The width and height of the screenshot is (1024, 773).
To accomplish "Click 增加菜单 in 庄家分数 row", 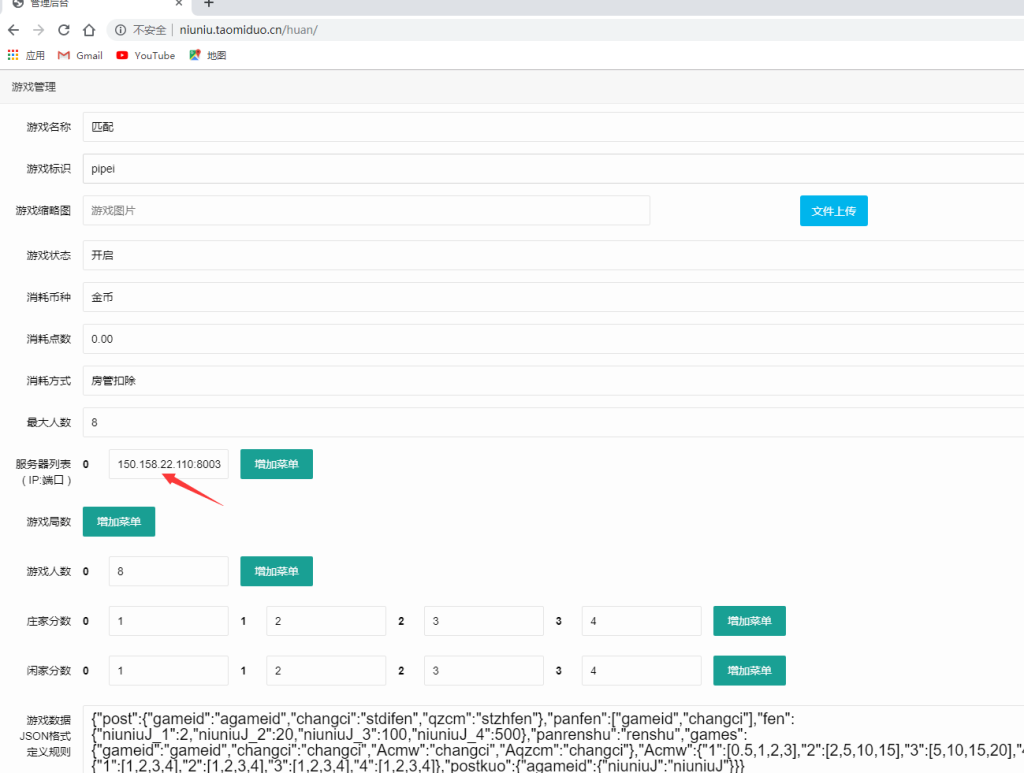I will [749, 621].
